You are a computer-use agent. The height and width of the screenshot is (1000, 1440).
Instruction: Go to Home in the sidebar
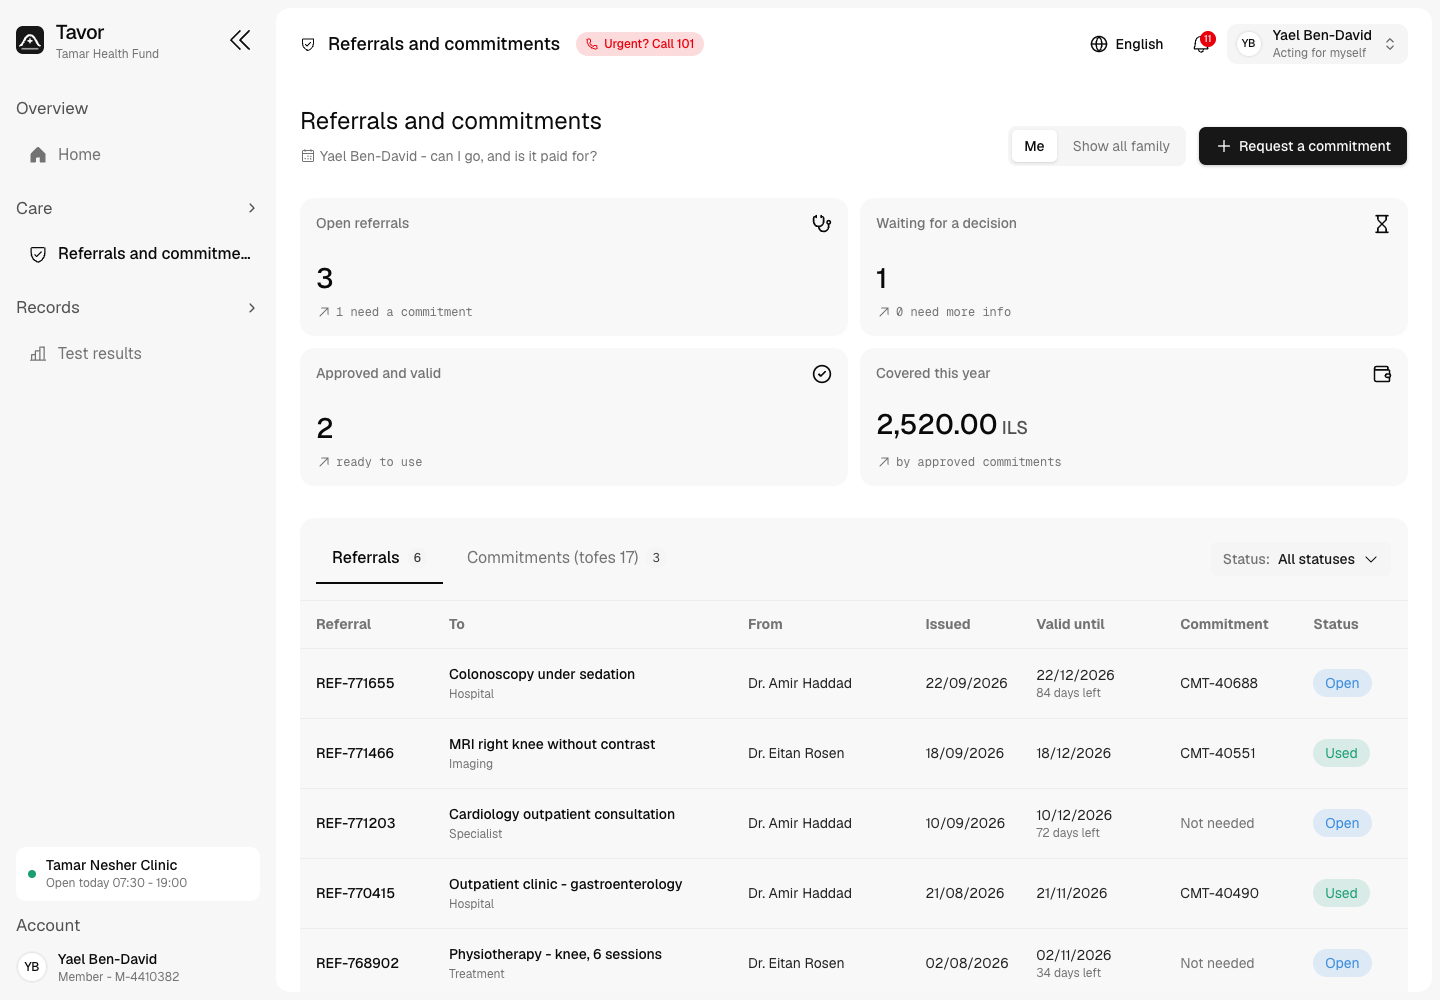(138, 155)
